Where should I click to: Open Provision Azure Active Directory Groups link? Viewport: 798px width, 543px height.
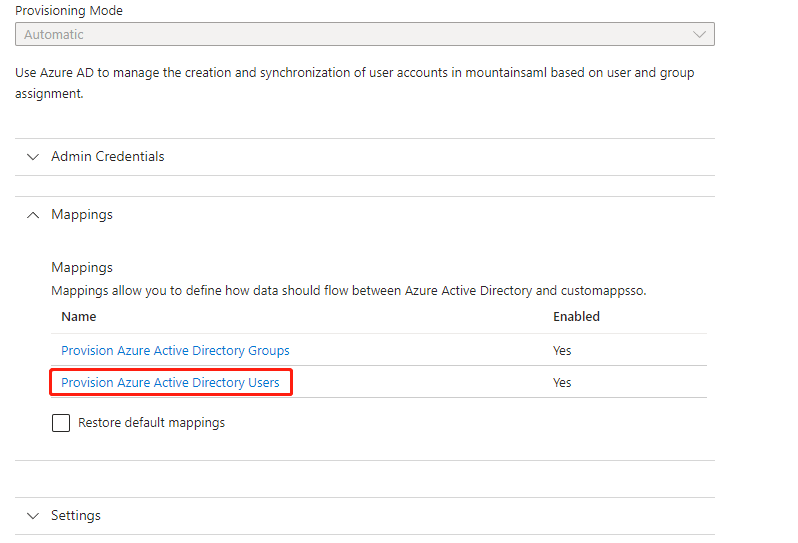pos(175,351)
